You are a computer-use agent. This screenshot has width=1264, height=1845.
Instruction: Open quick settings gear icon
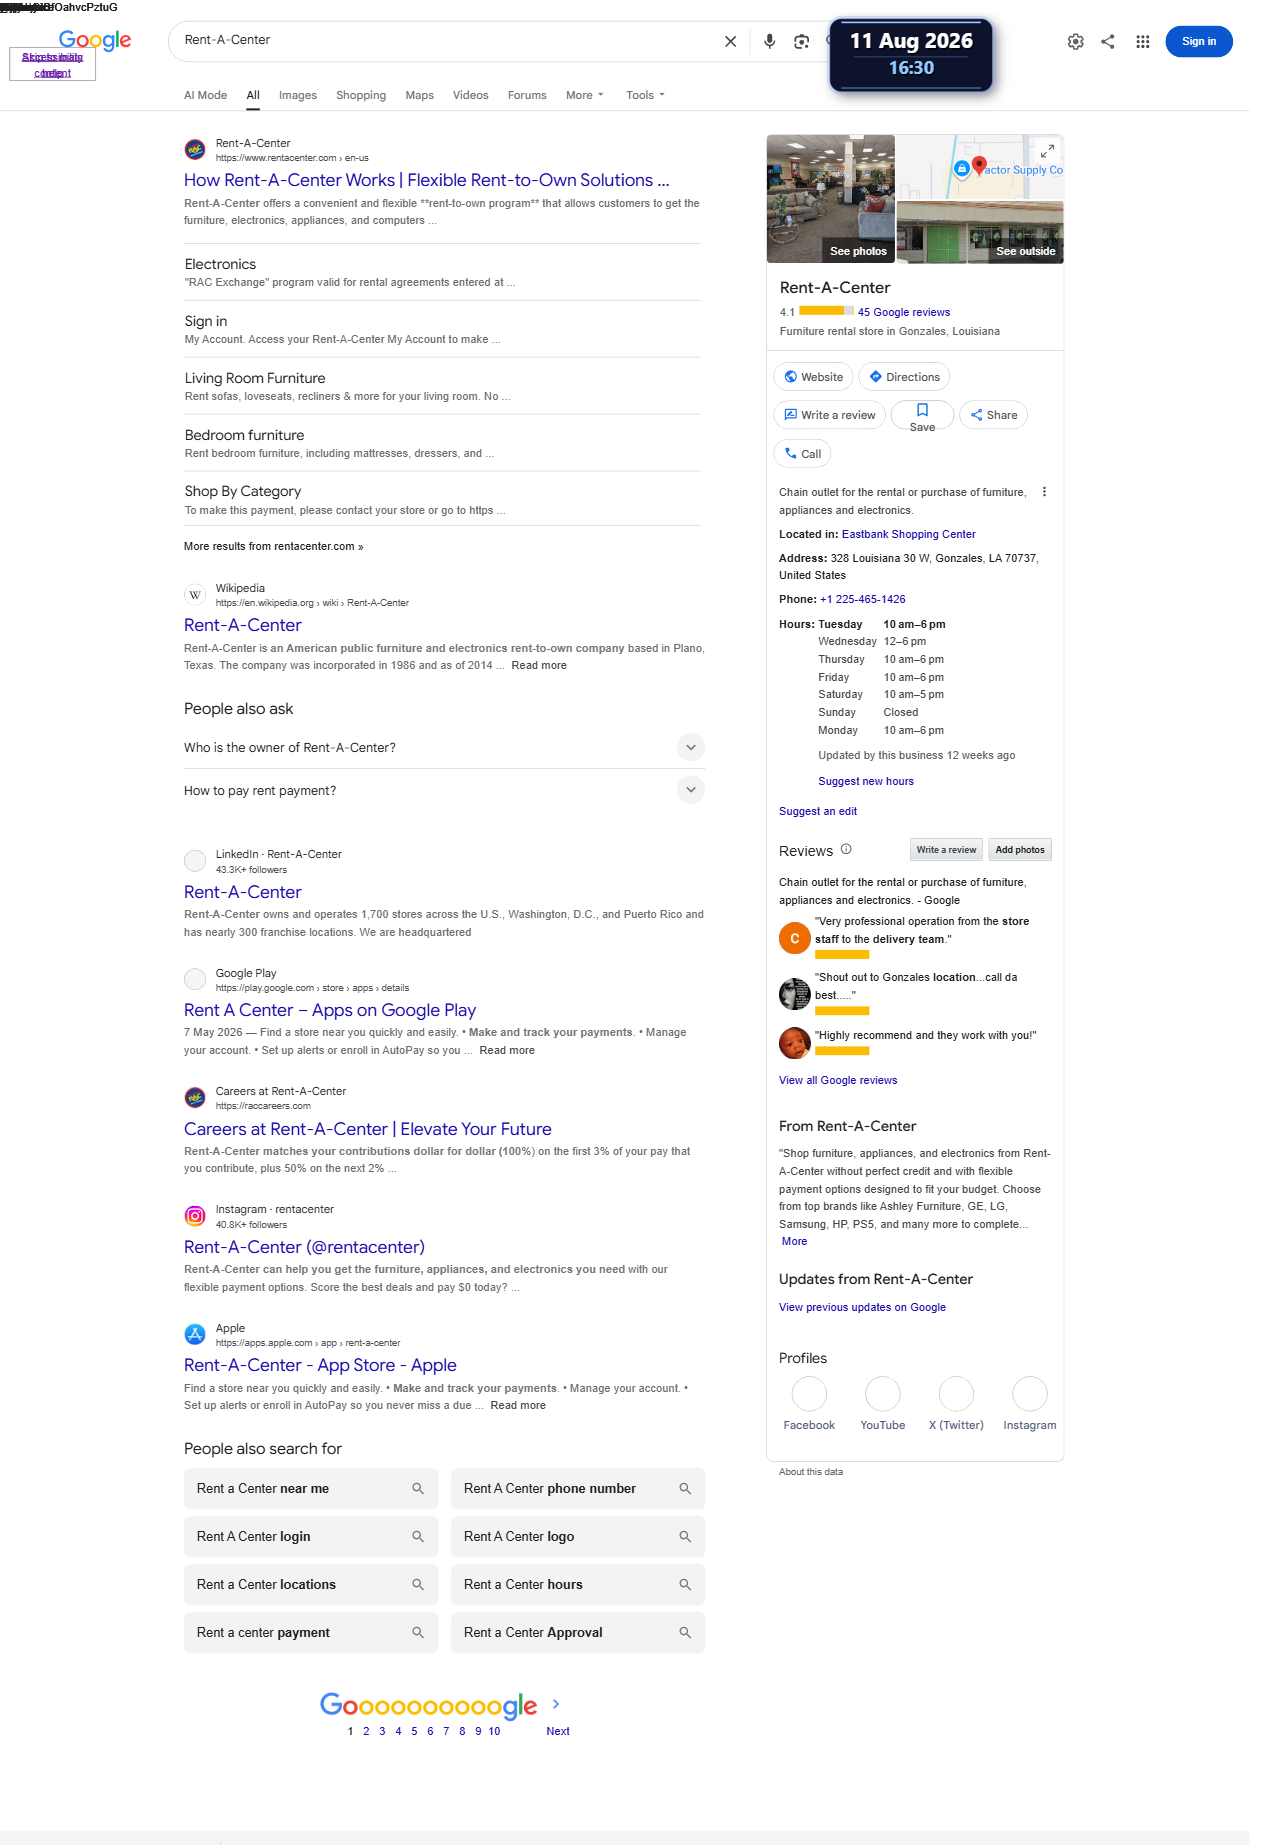(x=1075, y=41)
